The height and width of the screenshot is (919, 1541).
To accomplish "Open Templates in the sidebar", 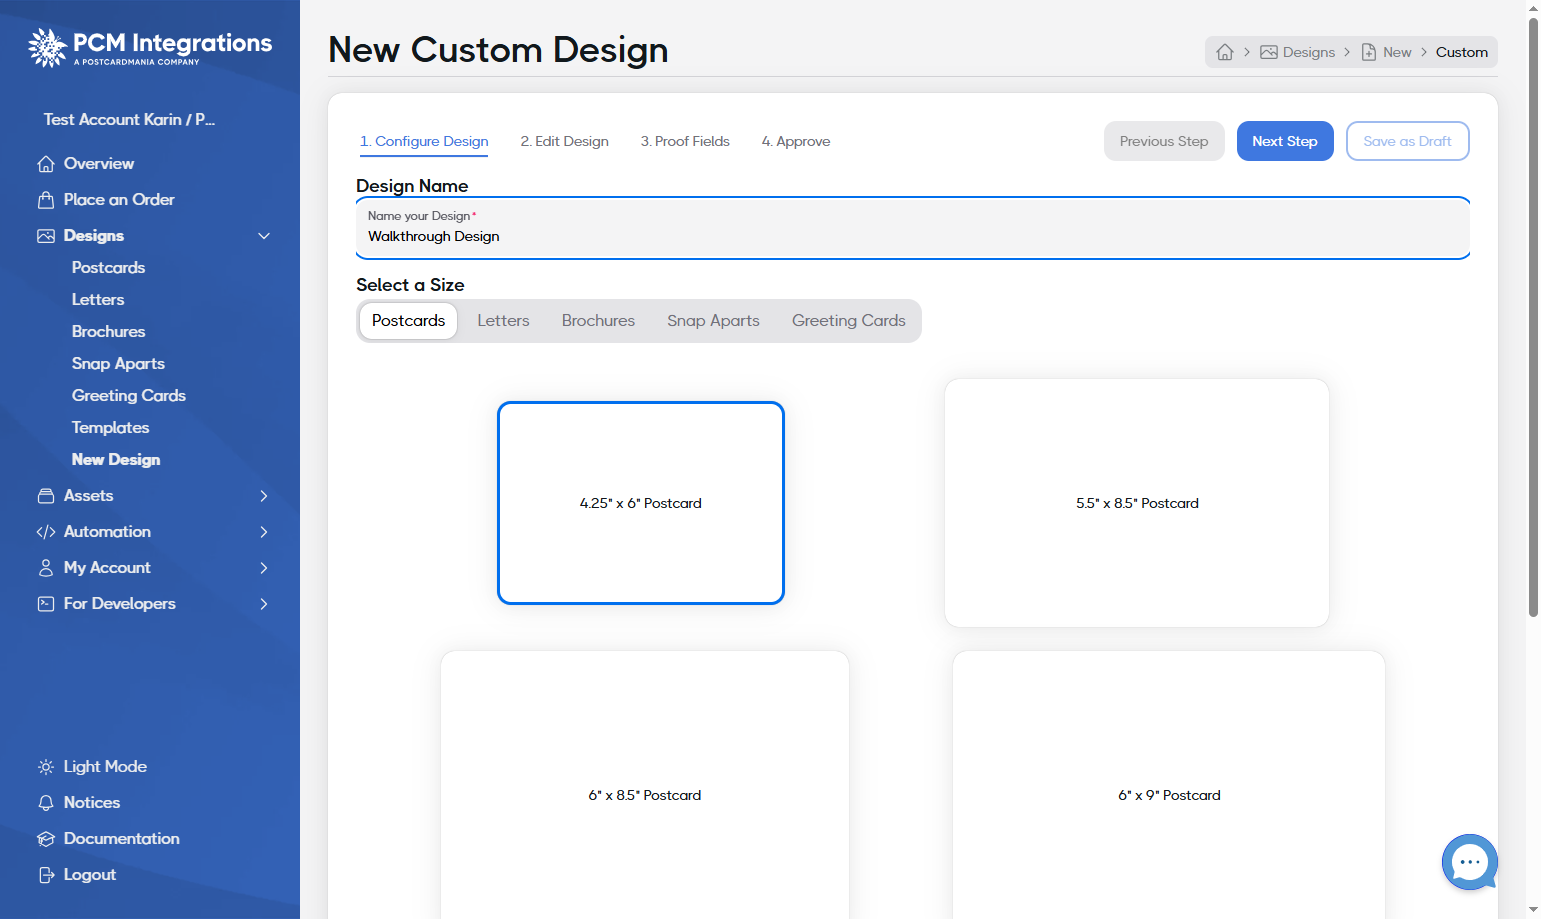I will click(x=110, y=428).
